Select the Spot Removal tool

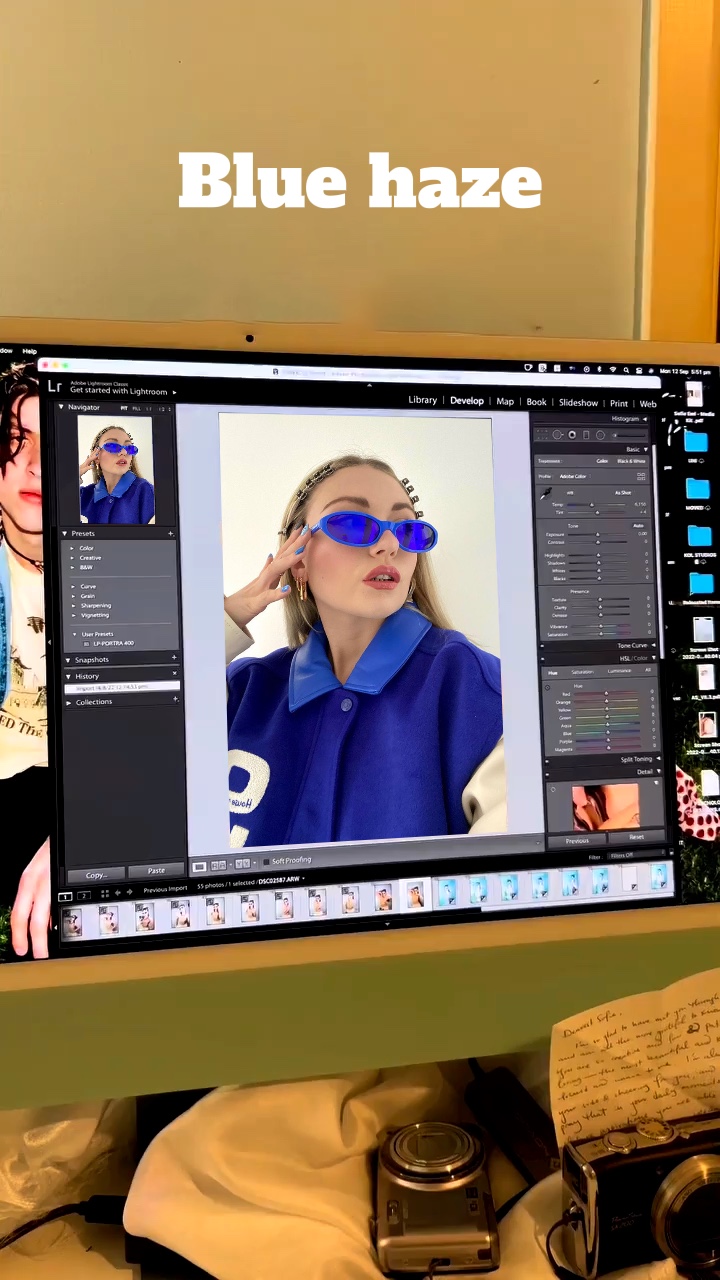pyautogui.click(x=558, y=435)
